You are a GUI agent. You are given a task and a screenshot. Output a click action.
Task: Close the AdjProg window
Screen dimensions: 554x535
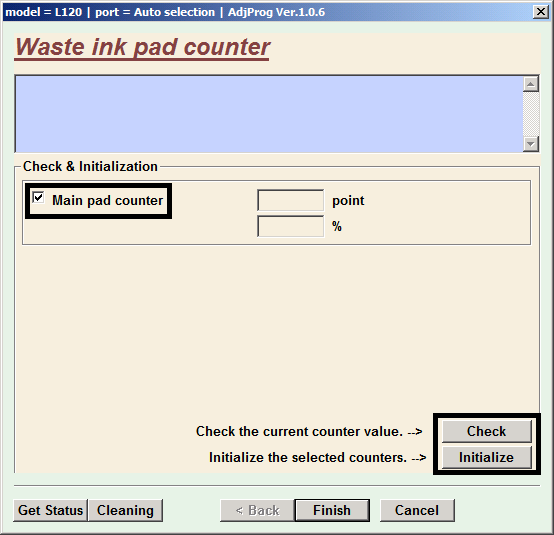coord(541,12)
